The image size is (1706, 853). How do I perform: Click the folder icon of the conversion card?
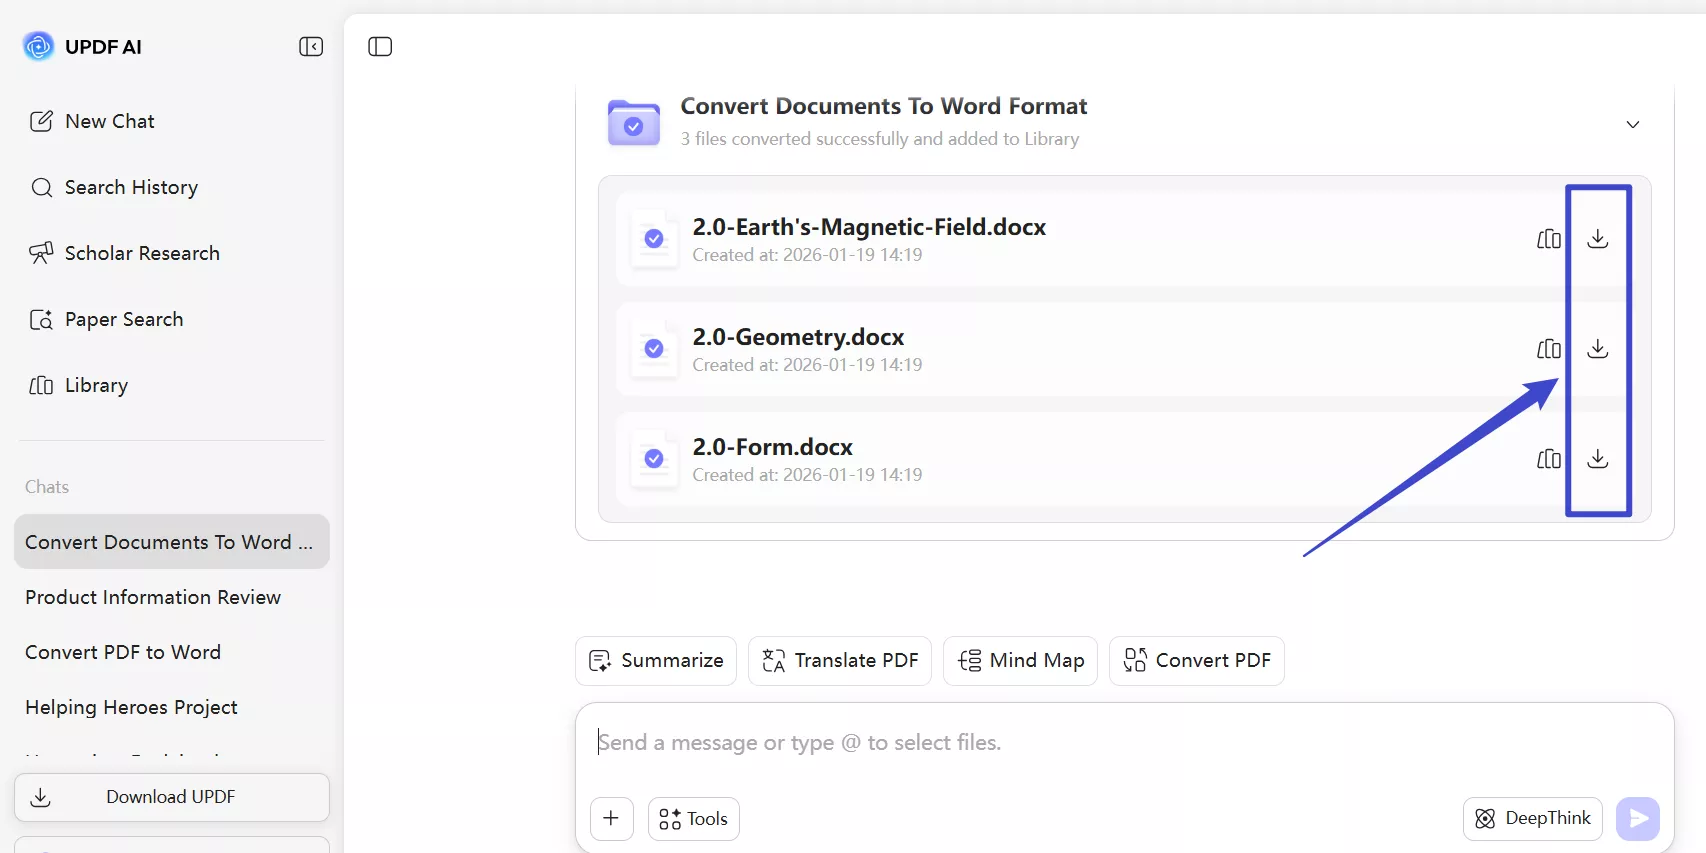[x=634, y=123]
